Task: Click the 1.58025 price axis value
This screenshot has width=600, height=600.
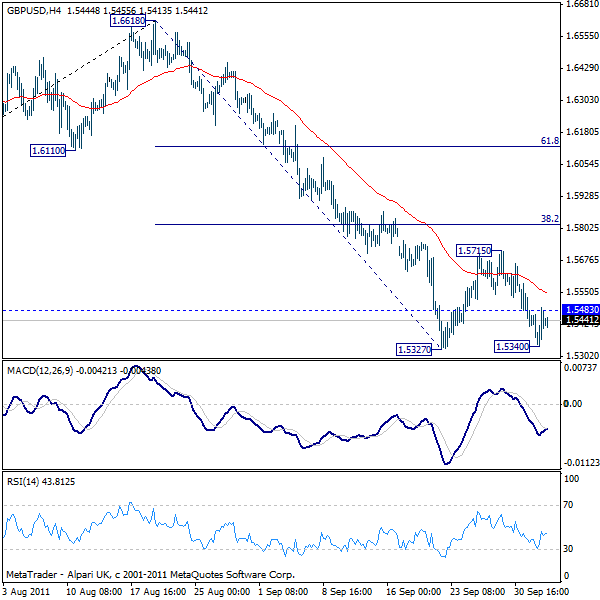Action: [x=582, y=228]
